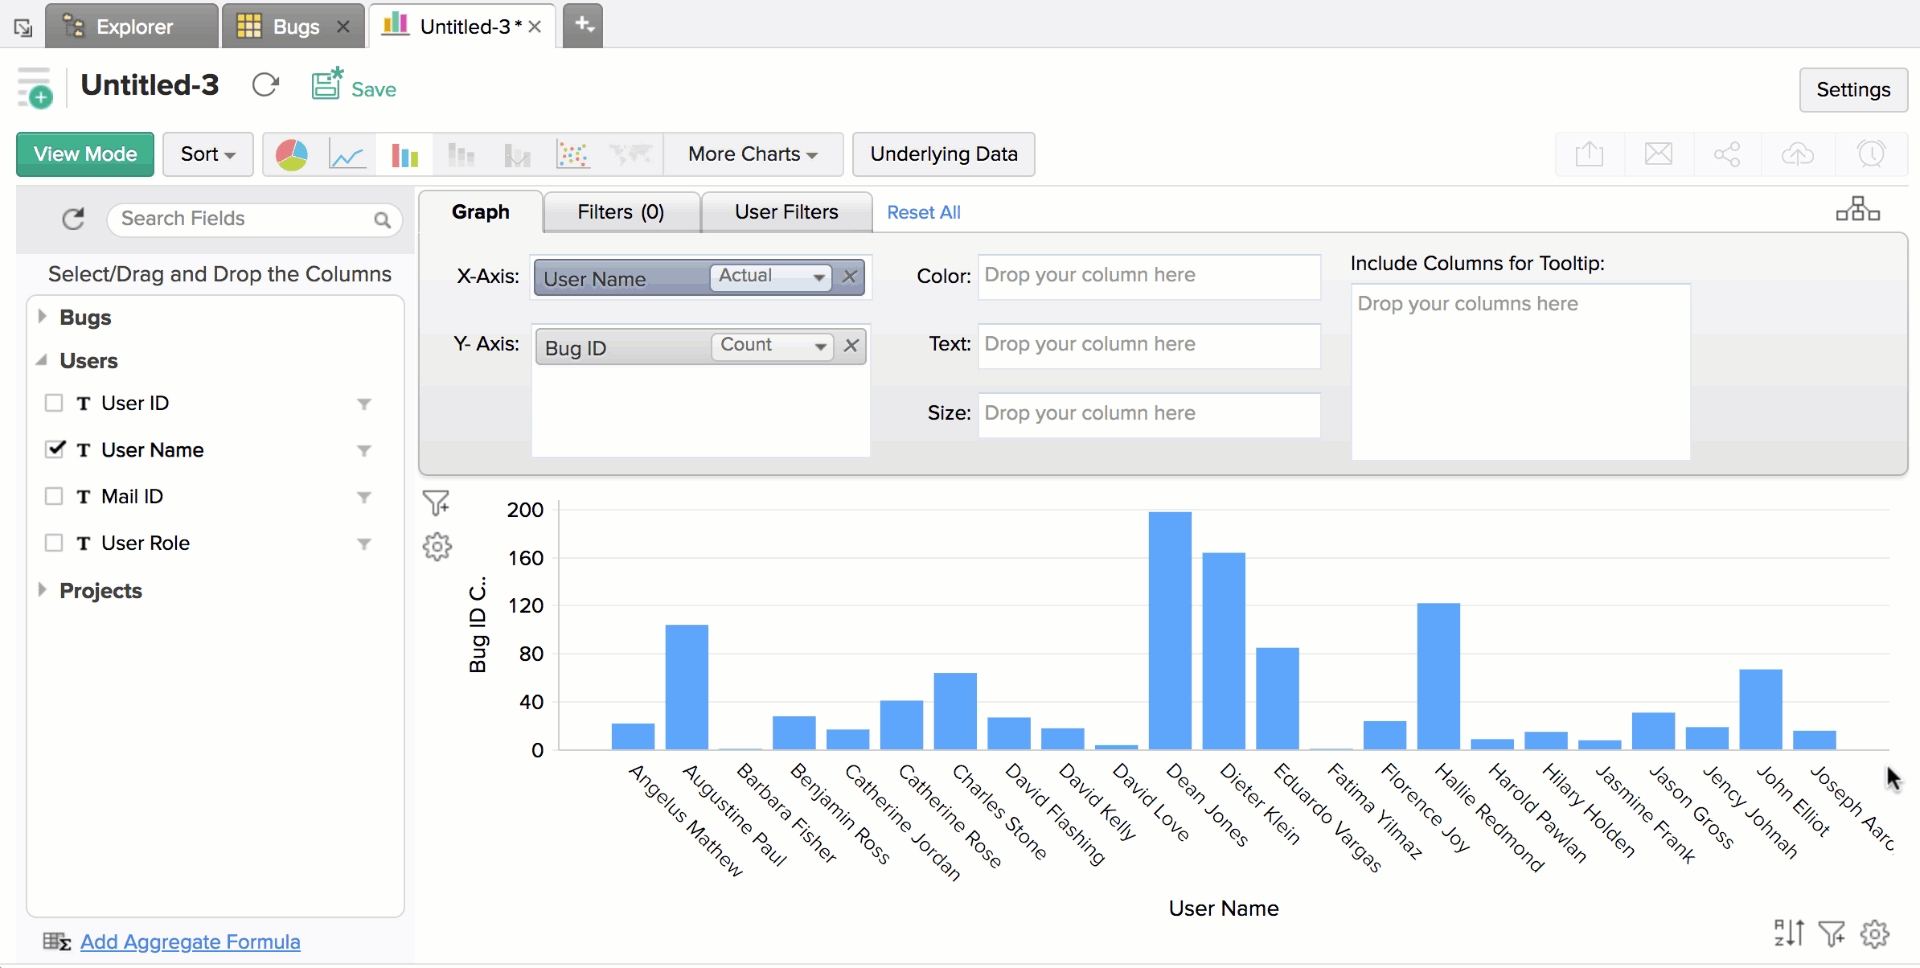Click the Underlying Data button
1920x968 pixels.
[943, 154]
